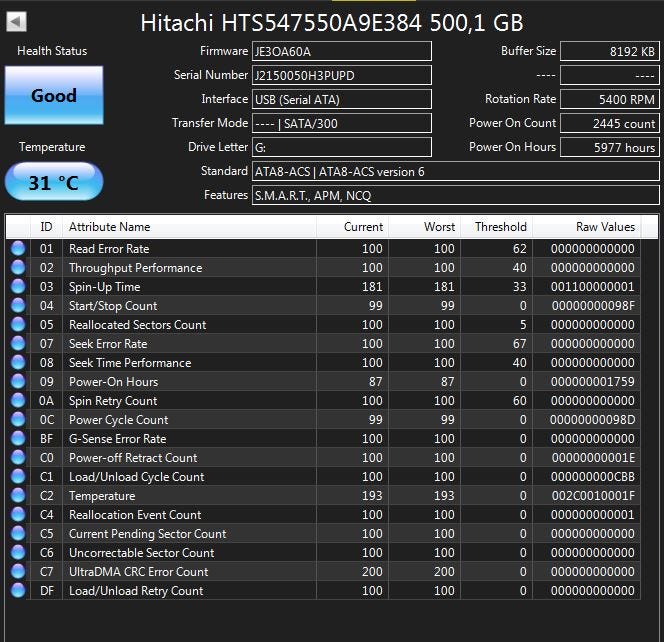Click the Rotation Rate field 5400 RPM
The height and width of the screenshot is (642, 664).
point(610,100)
